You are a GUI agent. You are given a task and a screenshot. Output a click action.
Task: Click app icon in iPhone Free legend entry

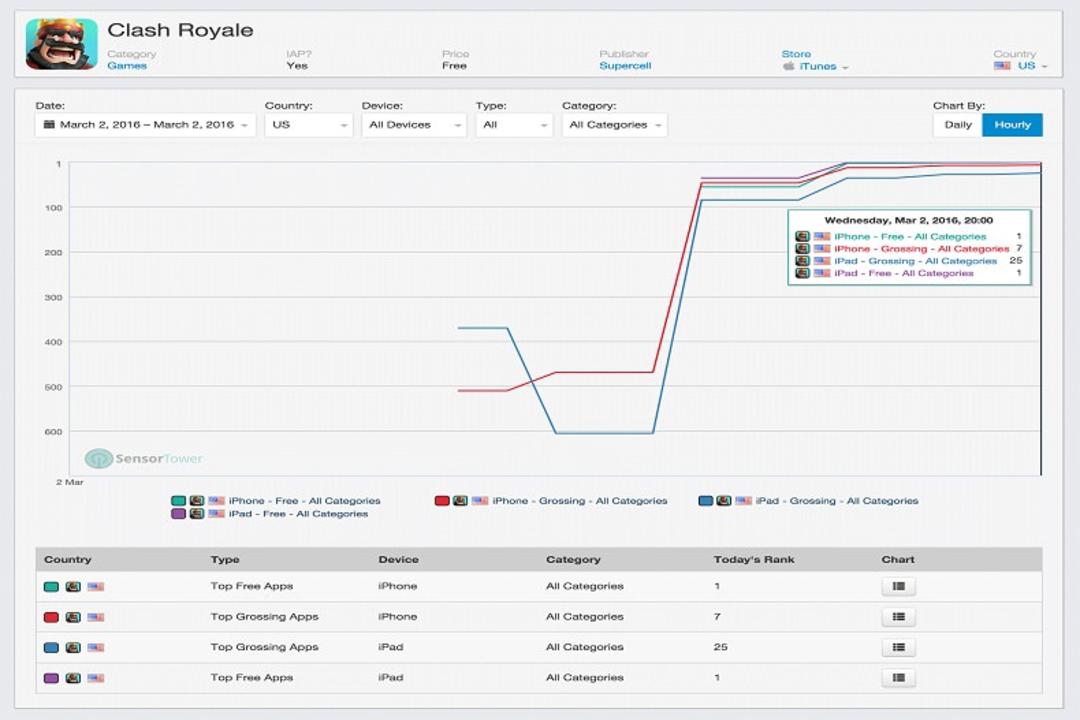[x=197, y=501]
